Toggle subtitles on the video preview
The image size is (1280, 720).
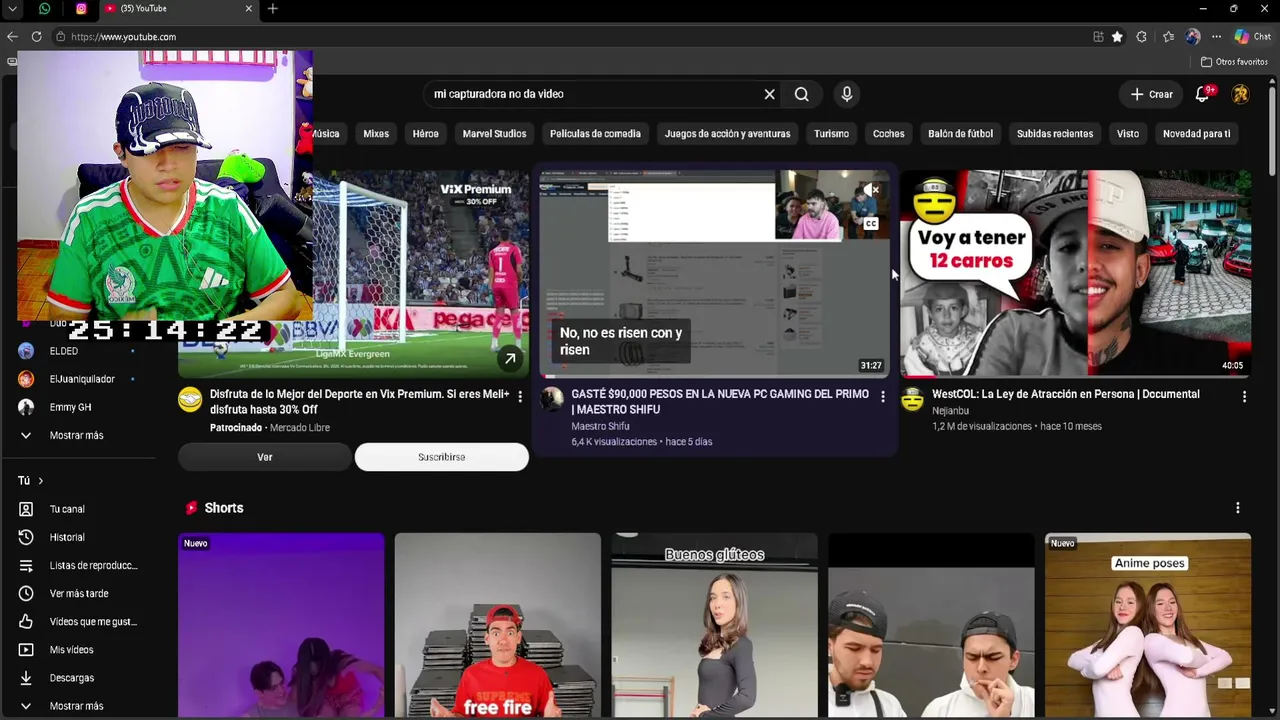(x=871, y=224)
